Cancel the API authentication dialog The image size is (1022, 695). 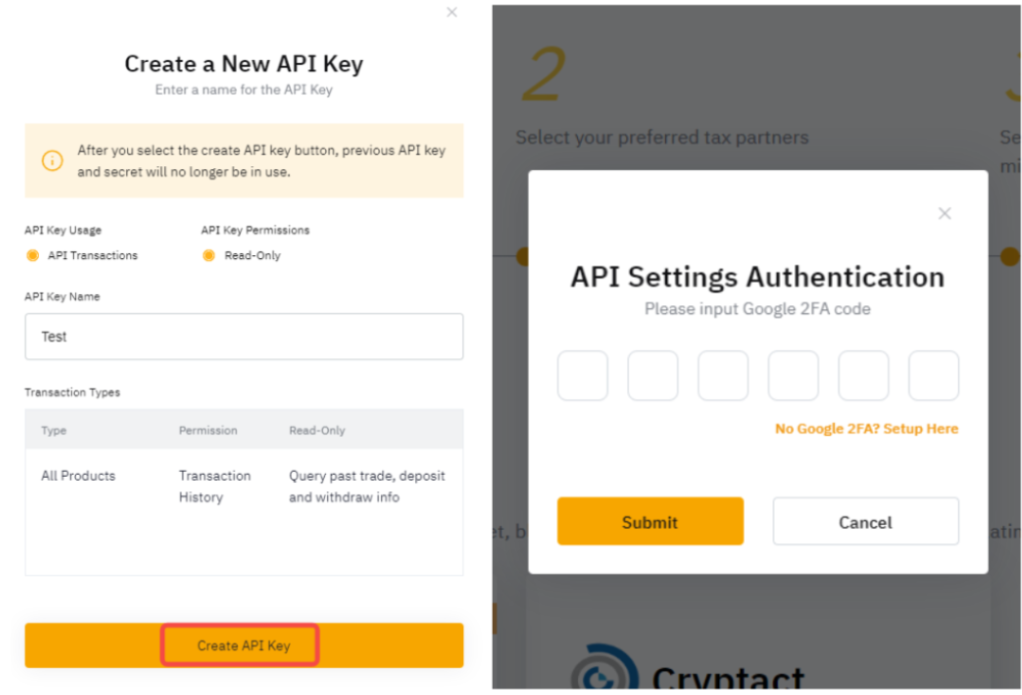[865, 522]
